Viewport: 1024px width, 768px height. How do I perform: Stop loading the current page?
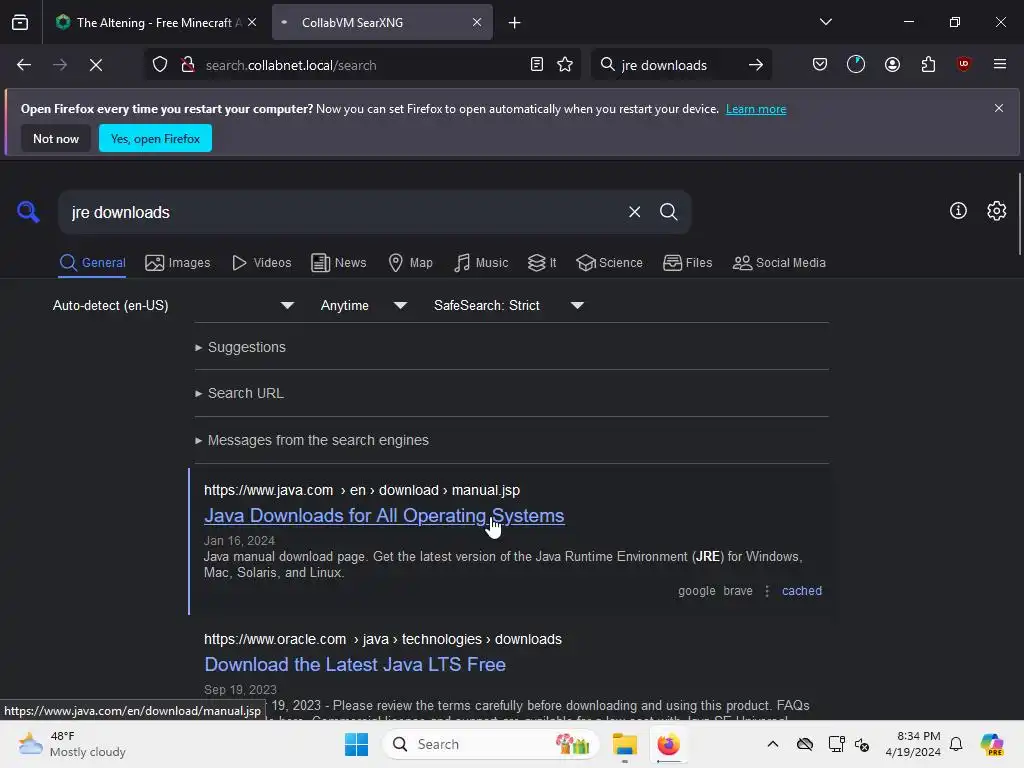[x=95, y=65]
